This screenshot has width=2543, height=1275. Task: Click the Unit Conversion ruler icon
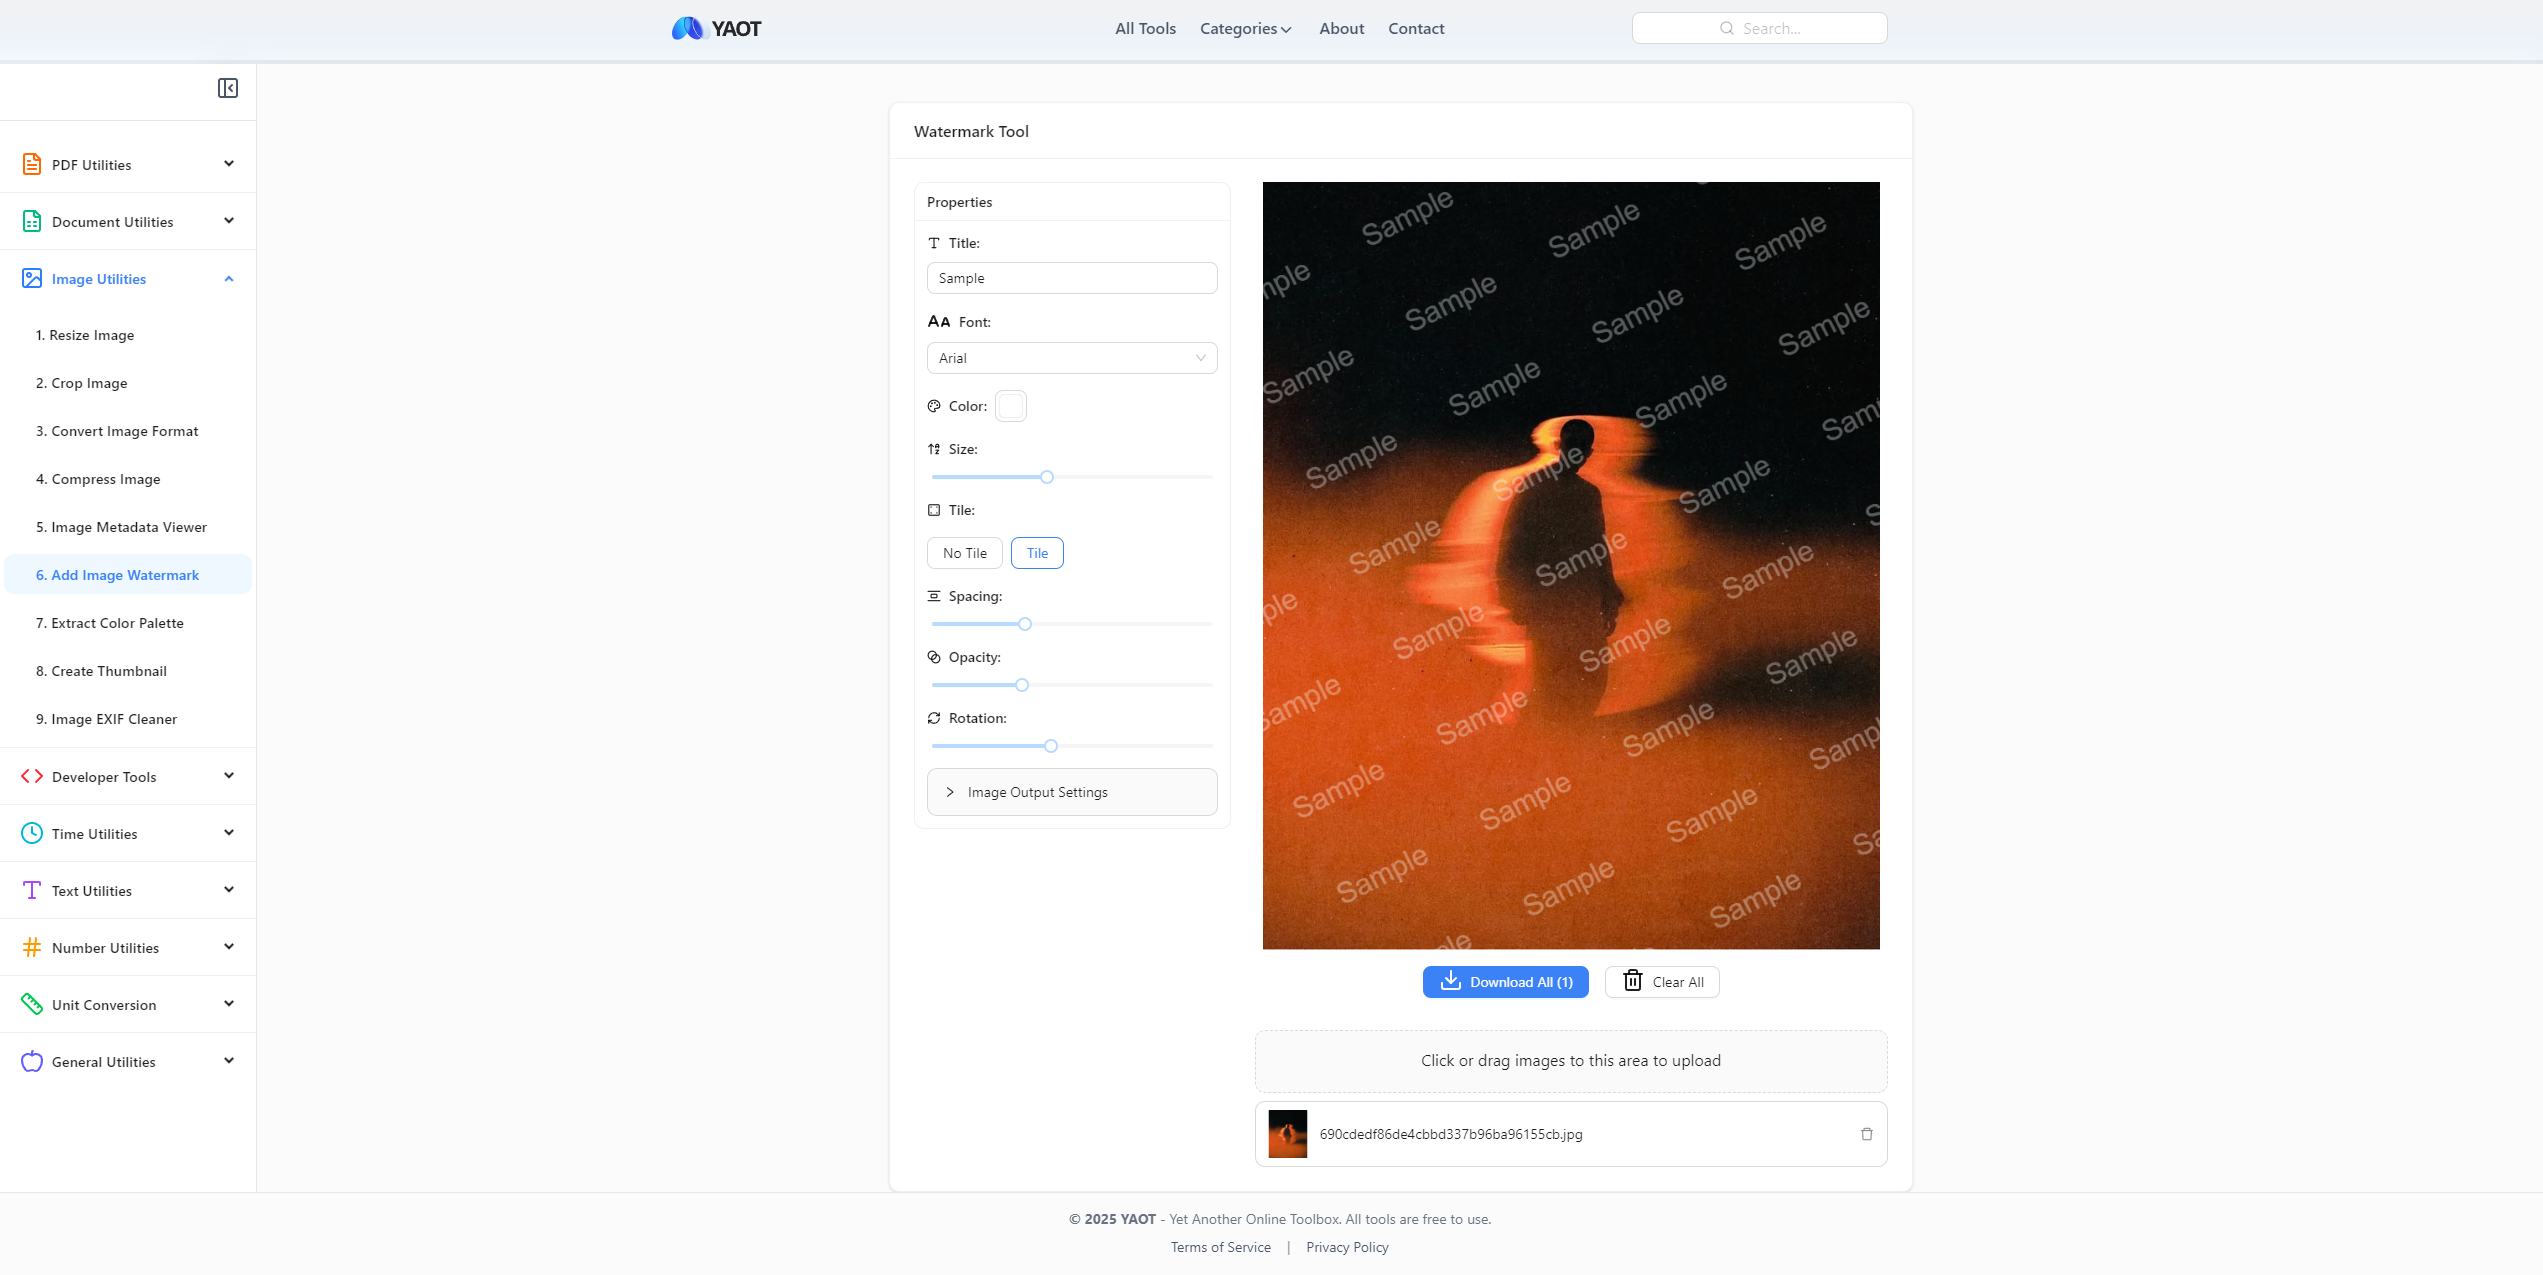tap(32, 1004)
